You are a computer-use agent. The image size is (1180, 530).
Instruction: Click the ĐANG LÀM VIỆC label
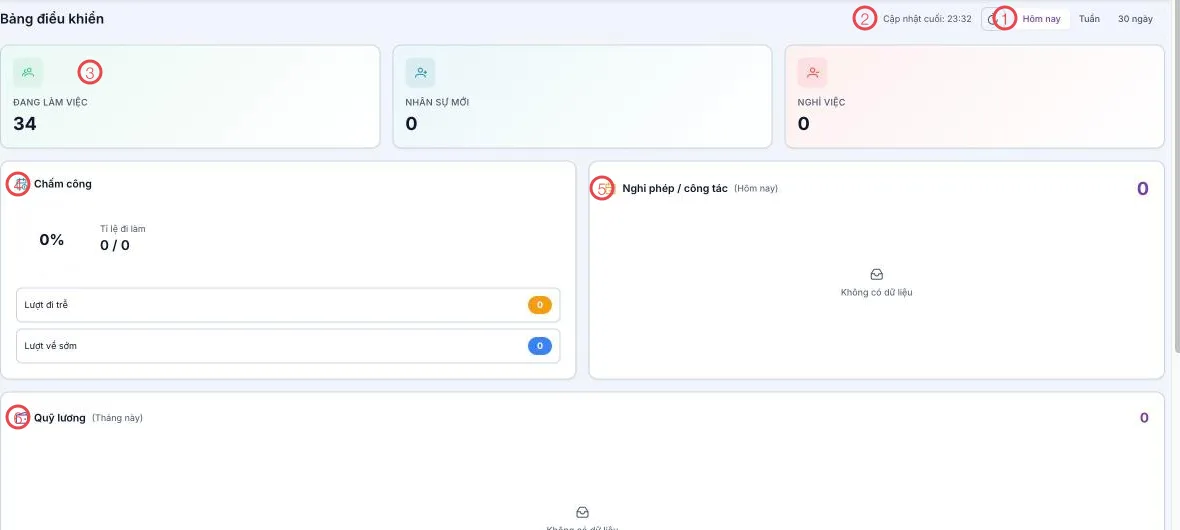point(50,102)
